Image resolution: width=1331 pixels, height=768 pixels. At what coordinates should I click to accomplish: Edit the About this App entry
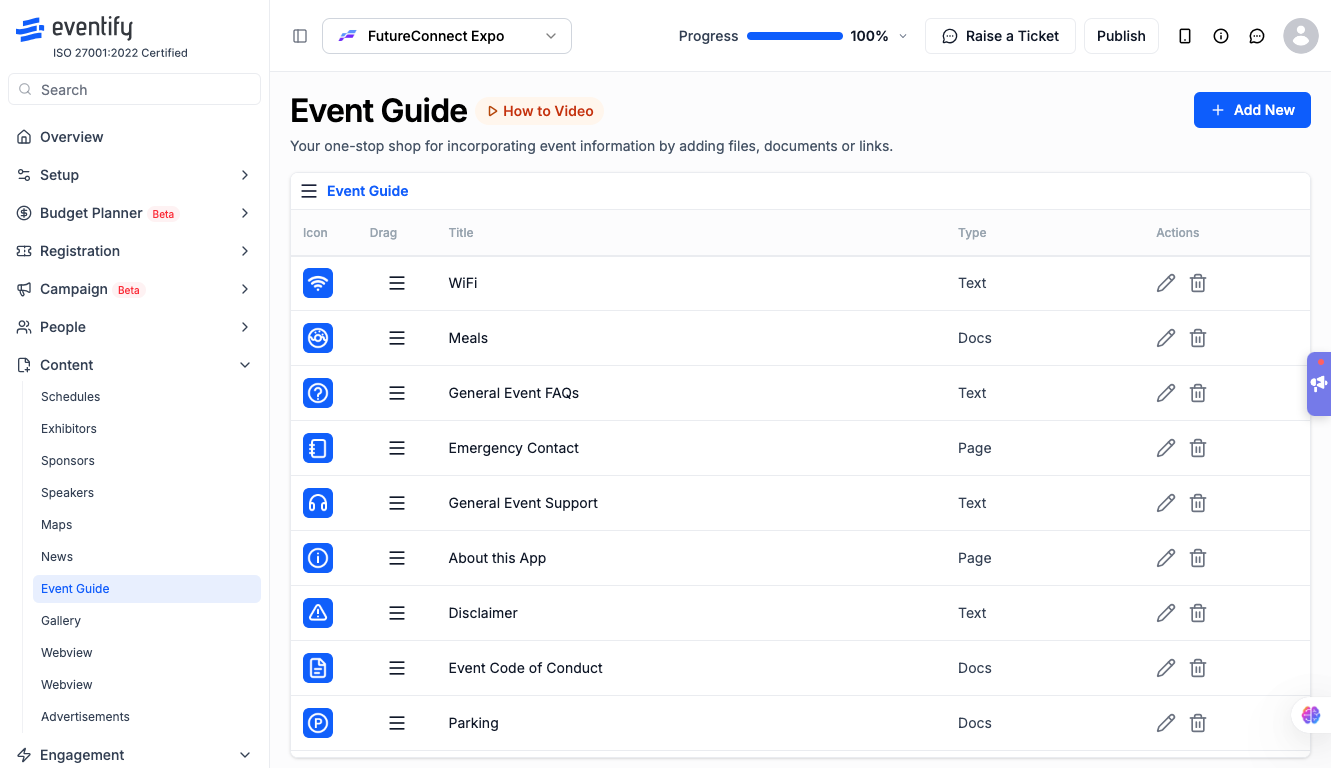[x=1165, y=558]
